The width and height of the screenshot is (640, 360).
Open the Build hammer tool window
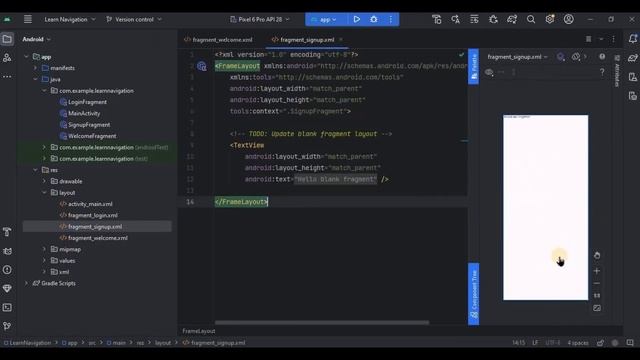7,232
